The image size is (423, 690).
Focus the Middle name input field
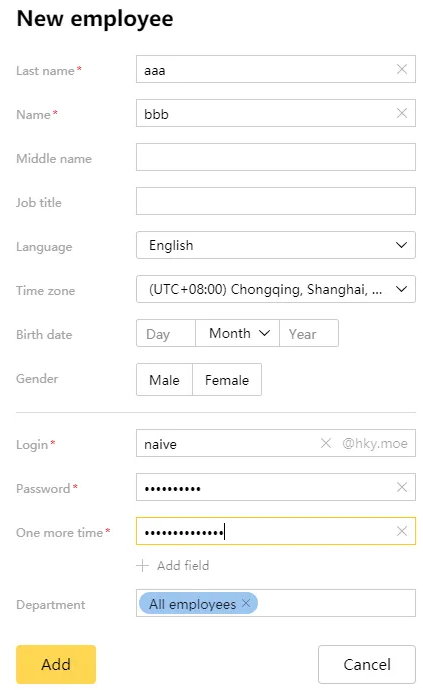[x=276, y=157]
